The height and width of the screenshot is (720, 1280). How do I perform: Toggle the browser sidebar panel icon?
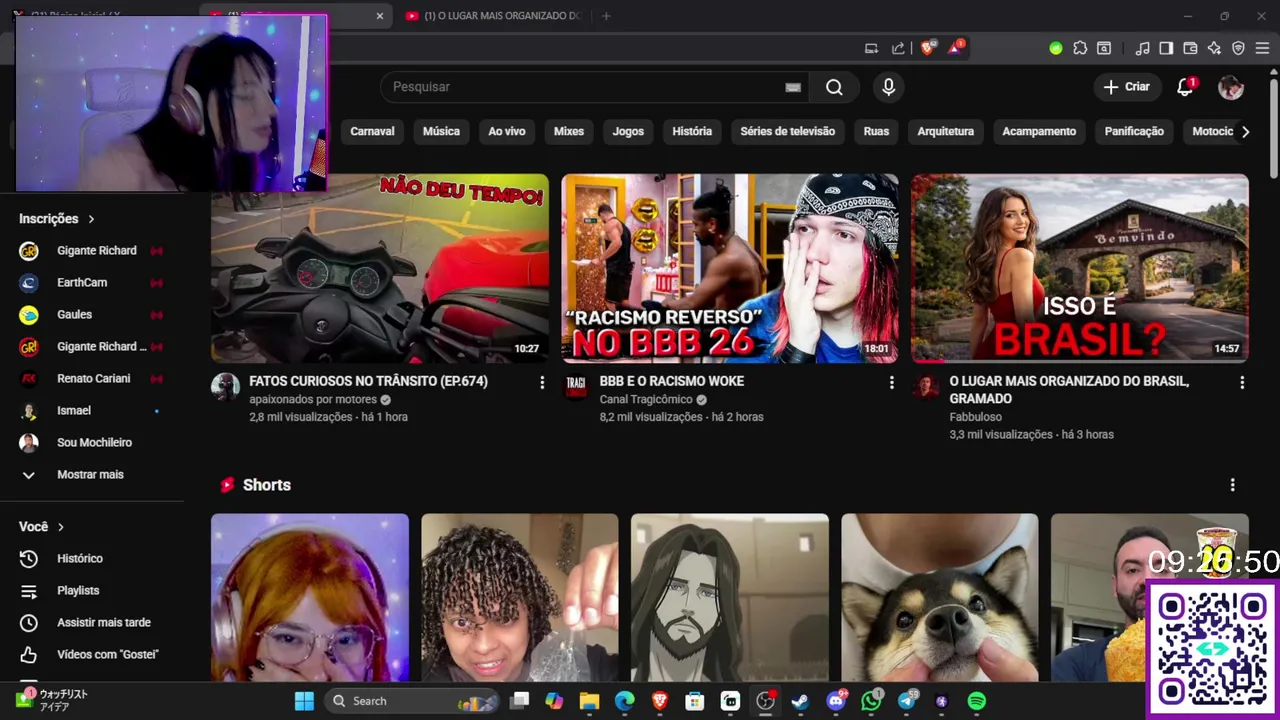click(1166, 48)
